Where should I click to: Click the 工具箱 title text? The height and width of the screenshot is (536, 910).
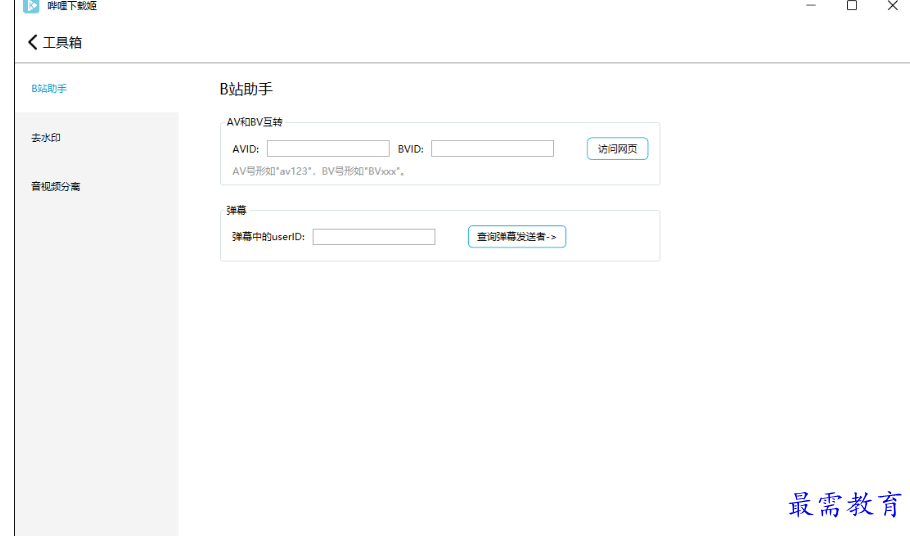(63, 42)
